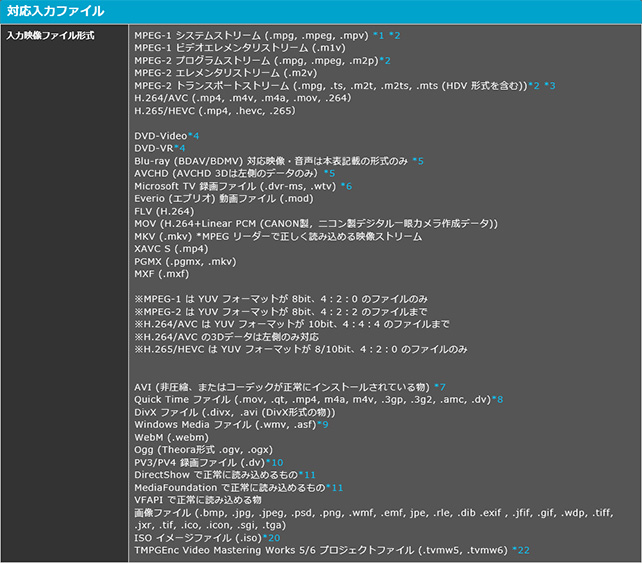Click the ※H.264/AVC 10bit 4:4:4 note

pos(292,324)
